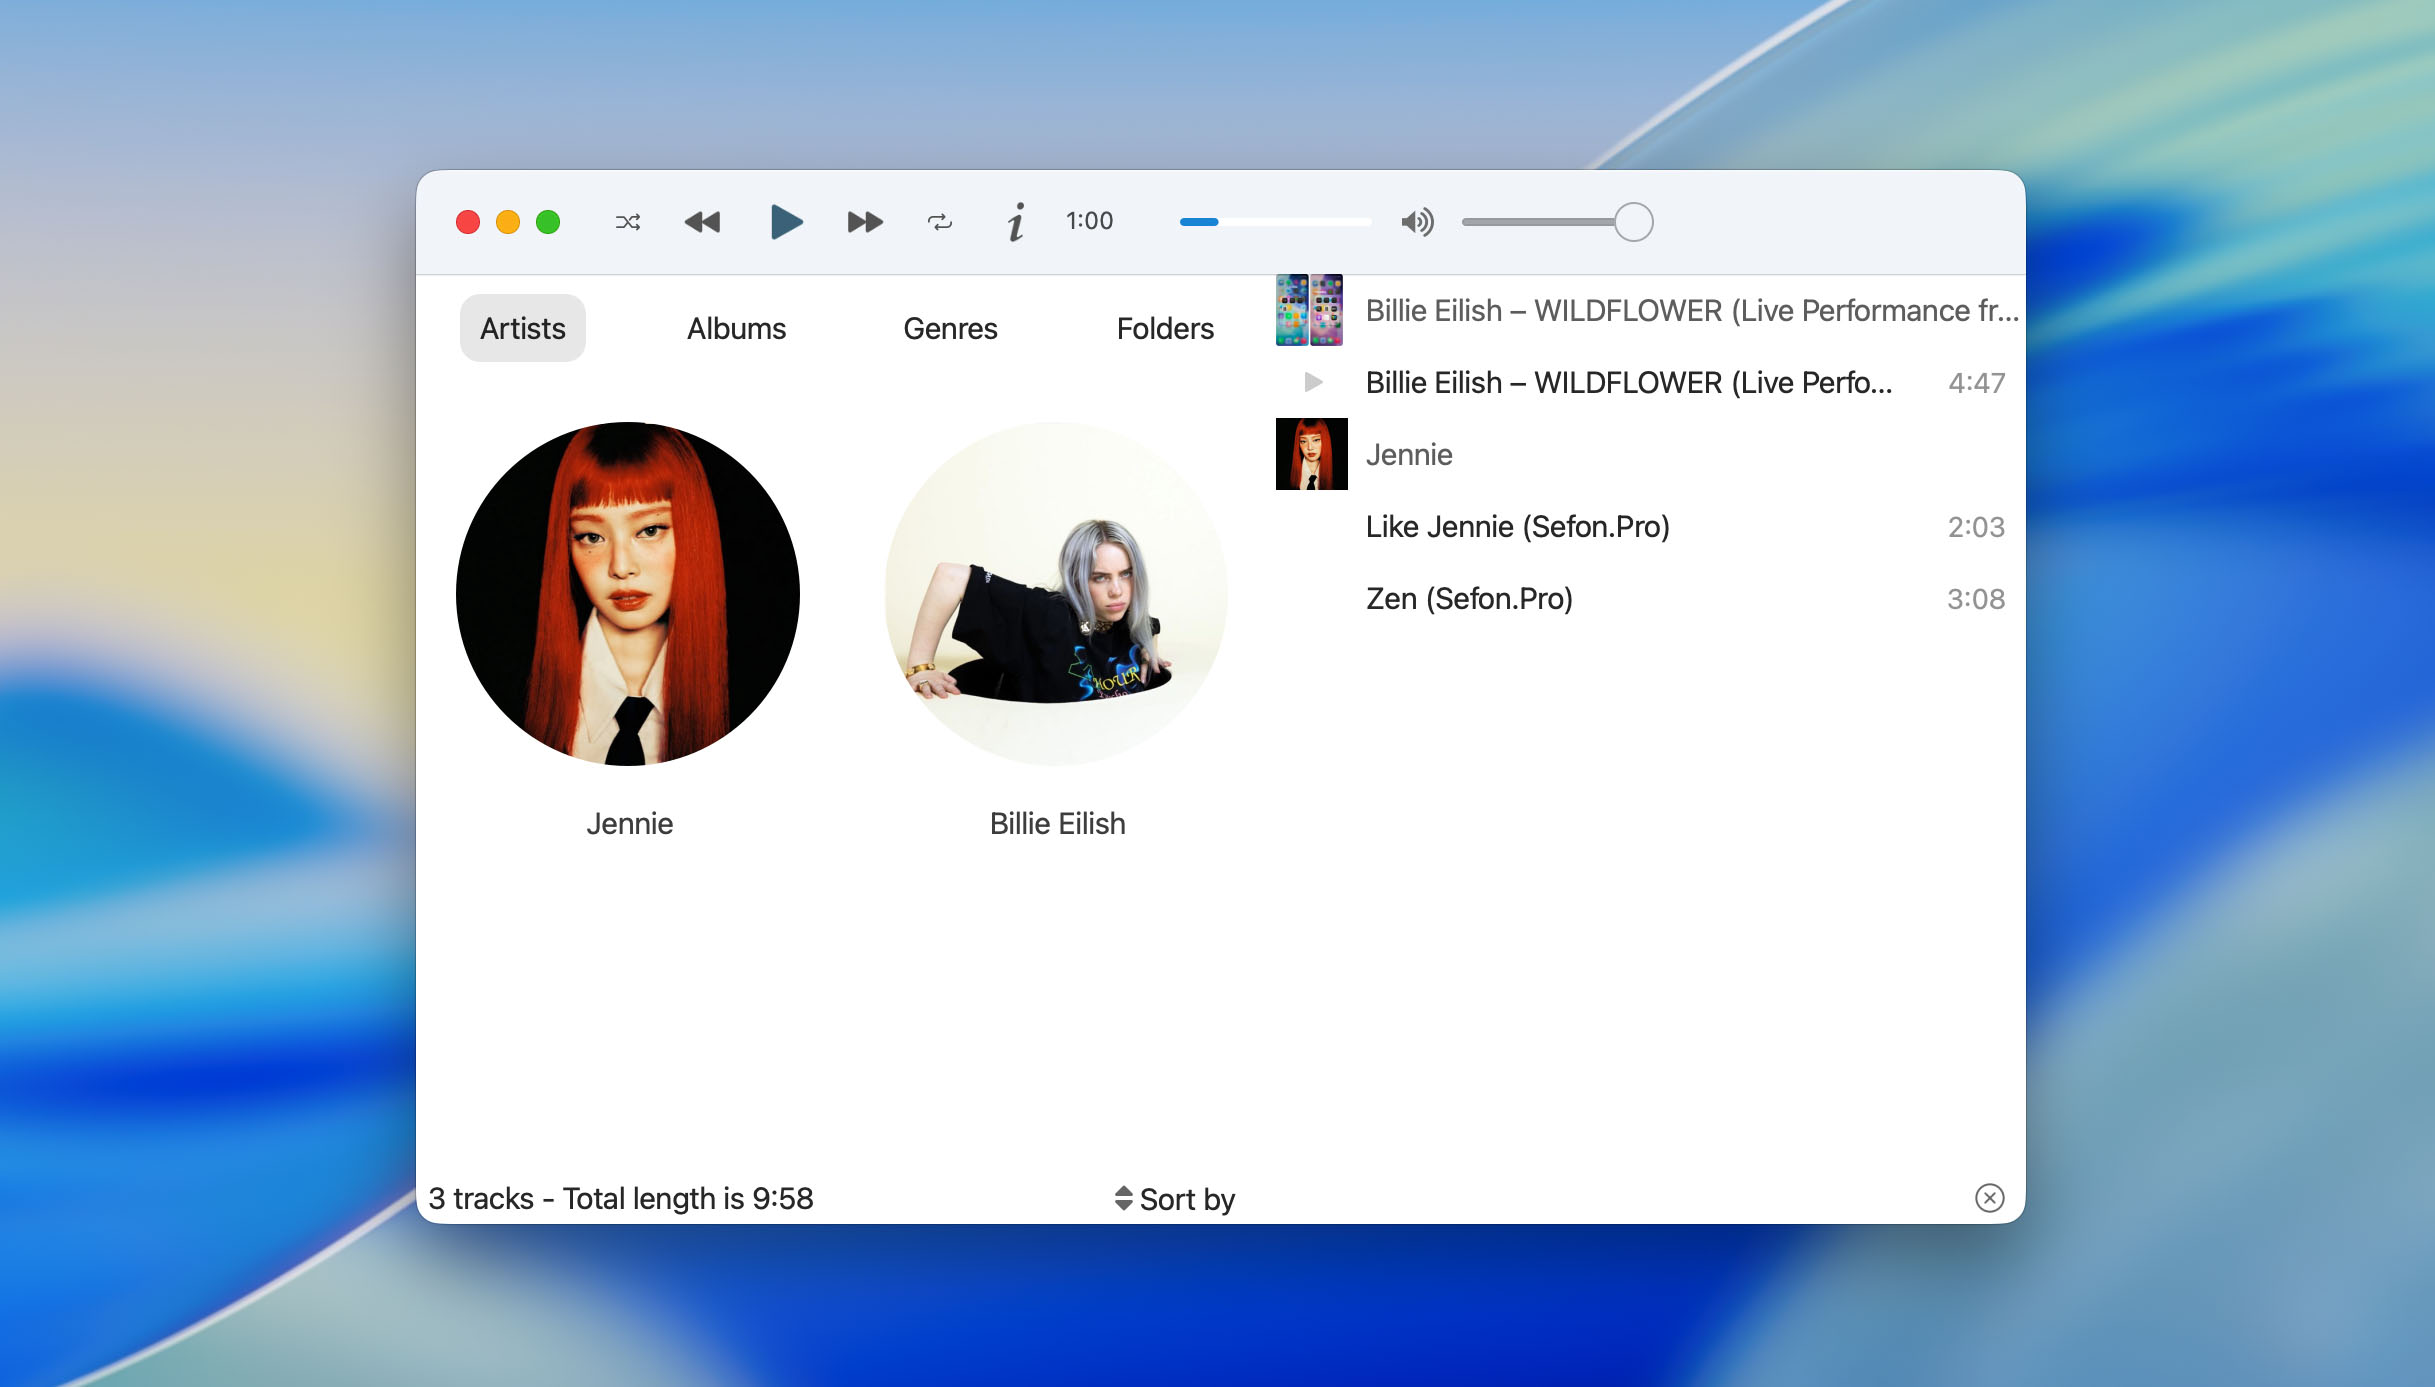Viewport: 2435px width, 1387px height.
Task: Click the Jennie album cover thumbnail
Action: pos(1311,454)
